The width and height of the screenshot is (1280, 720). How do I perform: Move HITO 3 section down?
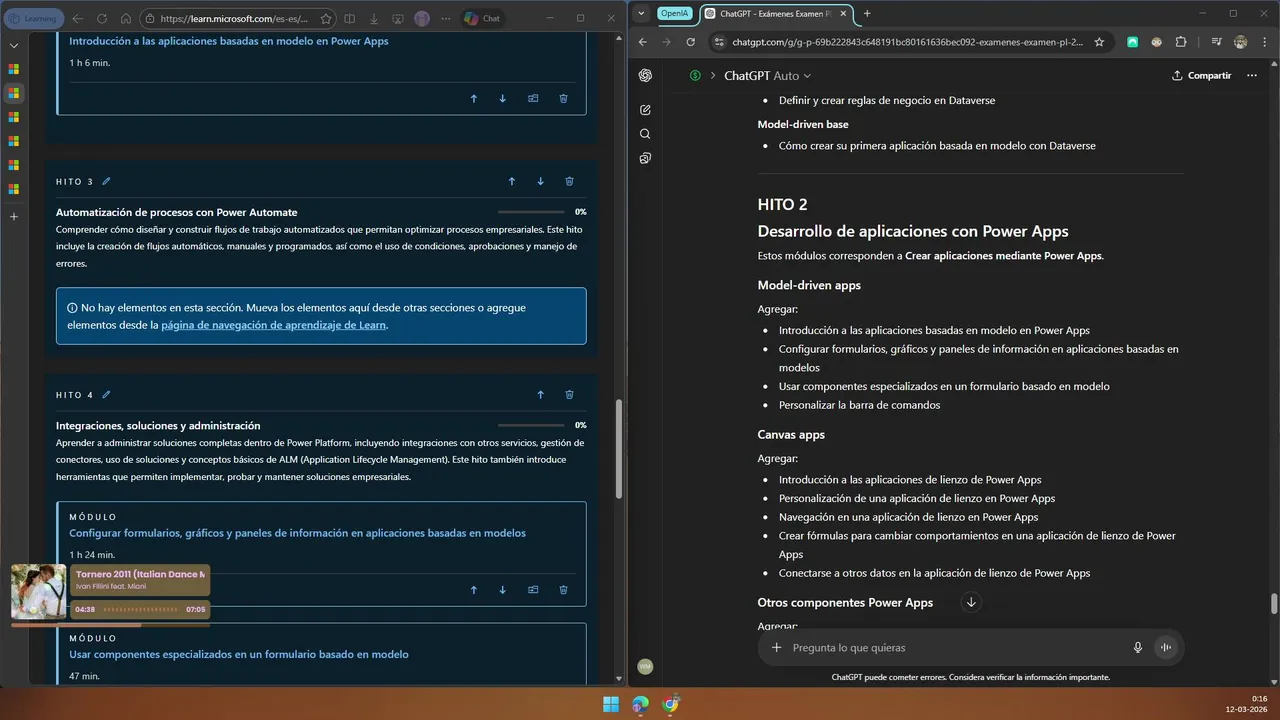click(x=541, y=181)
